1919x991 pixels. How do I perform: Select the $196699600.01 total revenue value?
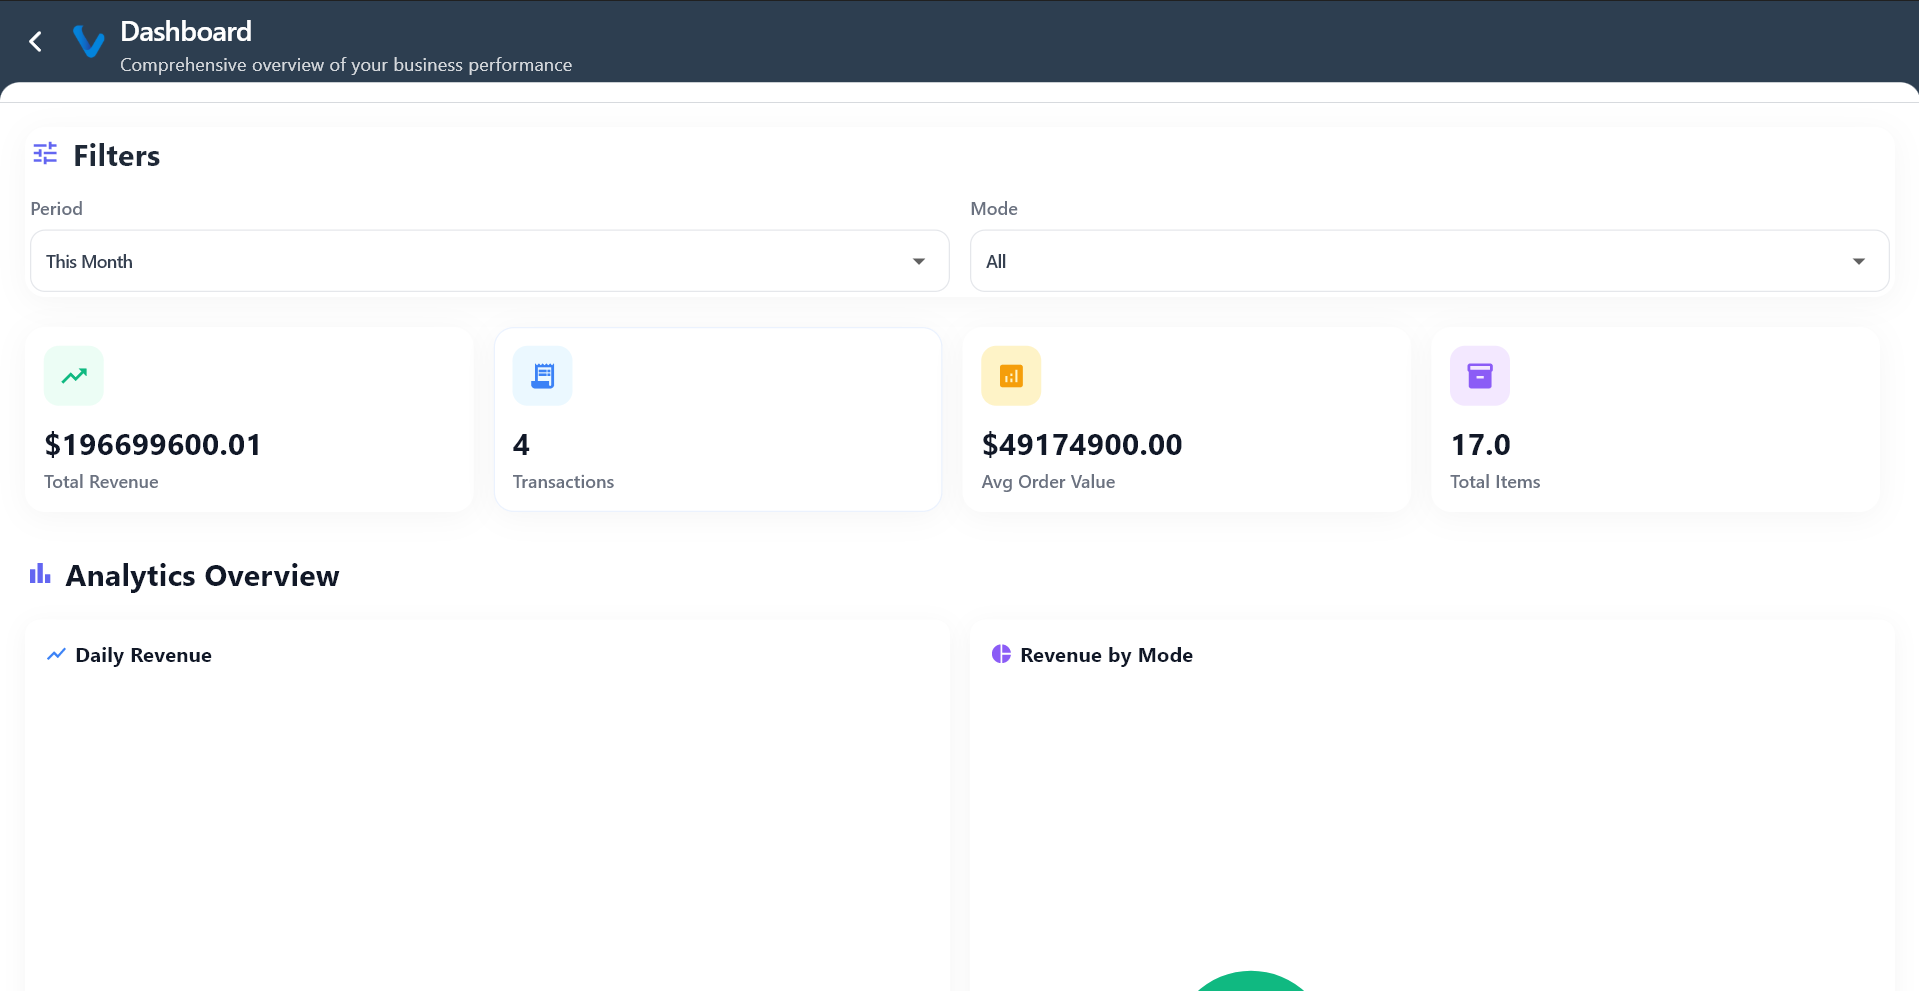[x=153, y=445]
